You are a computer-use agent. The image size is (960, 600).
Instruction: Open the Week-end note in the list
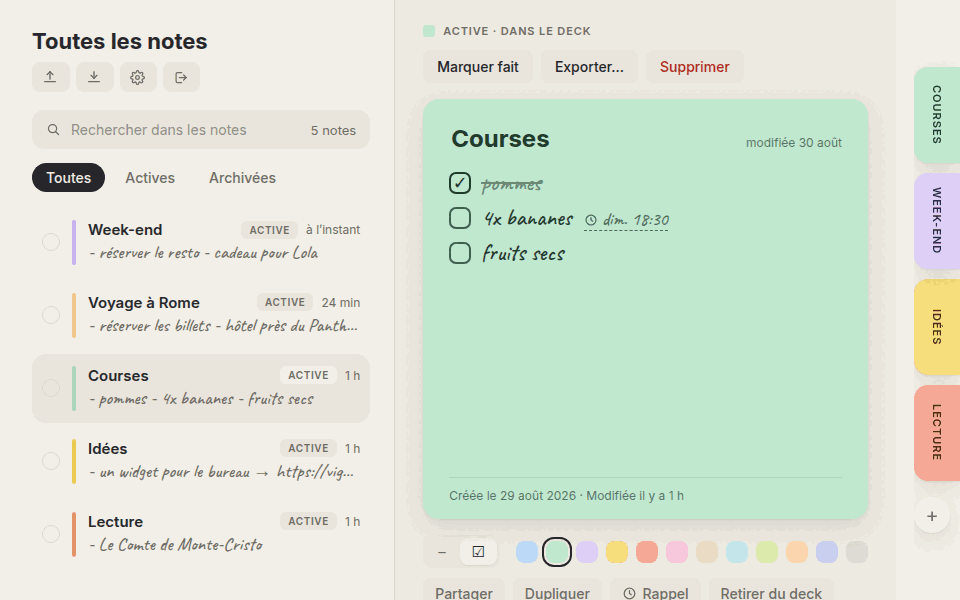tap(201, 242)
